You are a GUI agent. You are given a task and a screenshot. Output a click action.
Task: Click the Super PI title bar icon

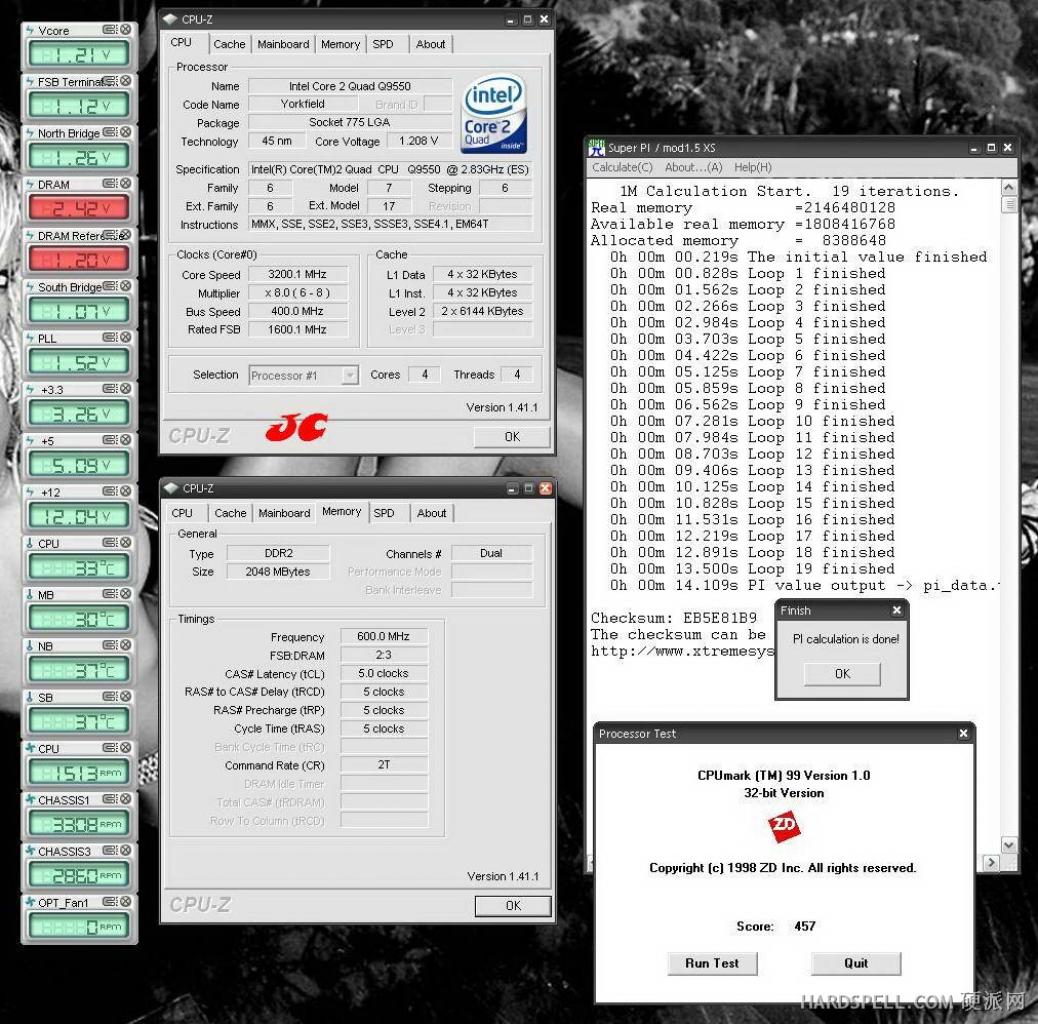pos(596,148)
